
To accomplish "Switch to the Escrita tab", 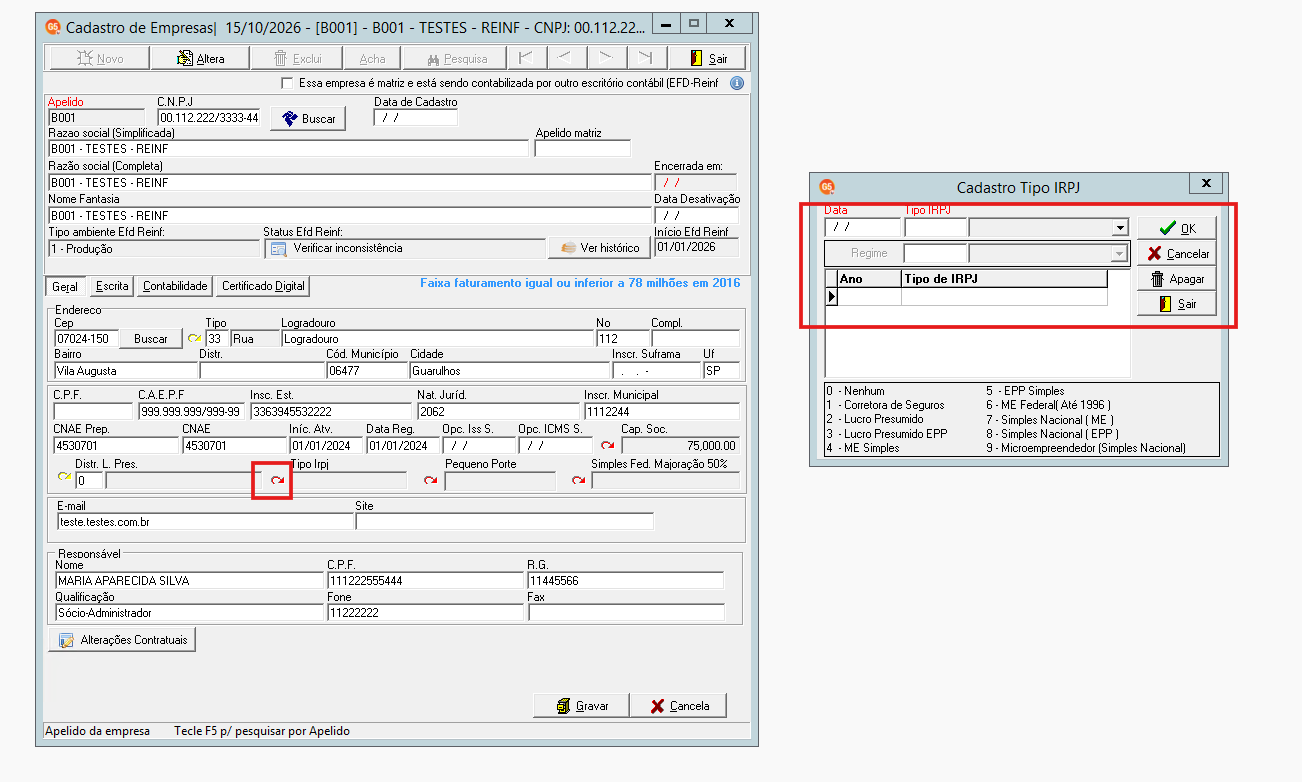I will 112,286.
